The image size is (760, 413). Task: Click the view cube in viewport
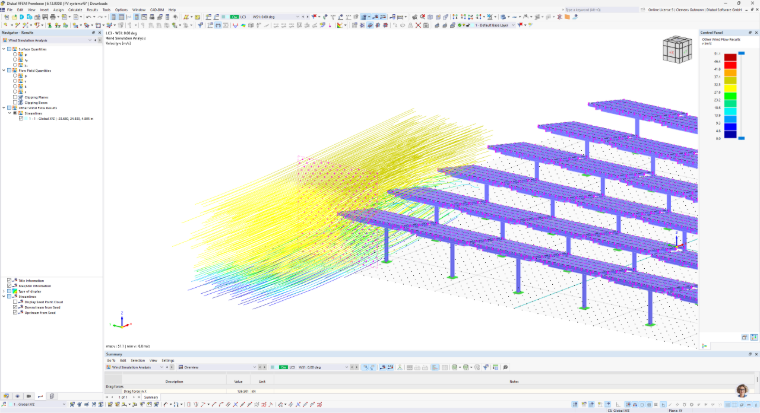(677, 50)
